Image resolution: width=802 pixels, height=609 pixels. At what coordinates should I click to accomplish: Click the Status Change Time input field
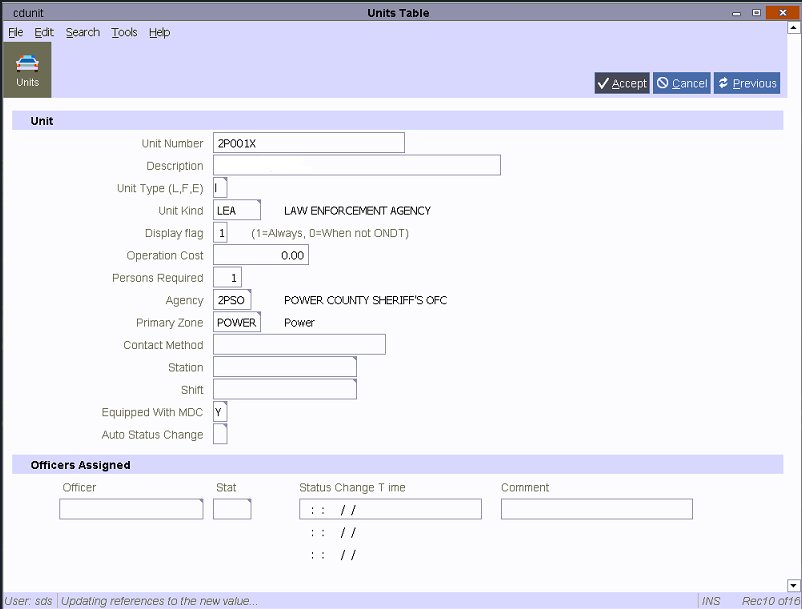point(390,509)
